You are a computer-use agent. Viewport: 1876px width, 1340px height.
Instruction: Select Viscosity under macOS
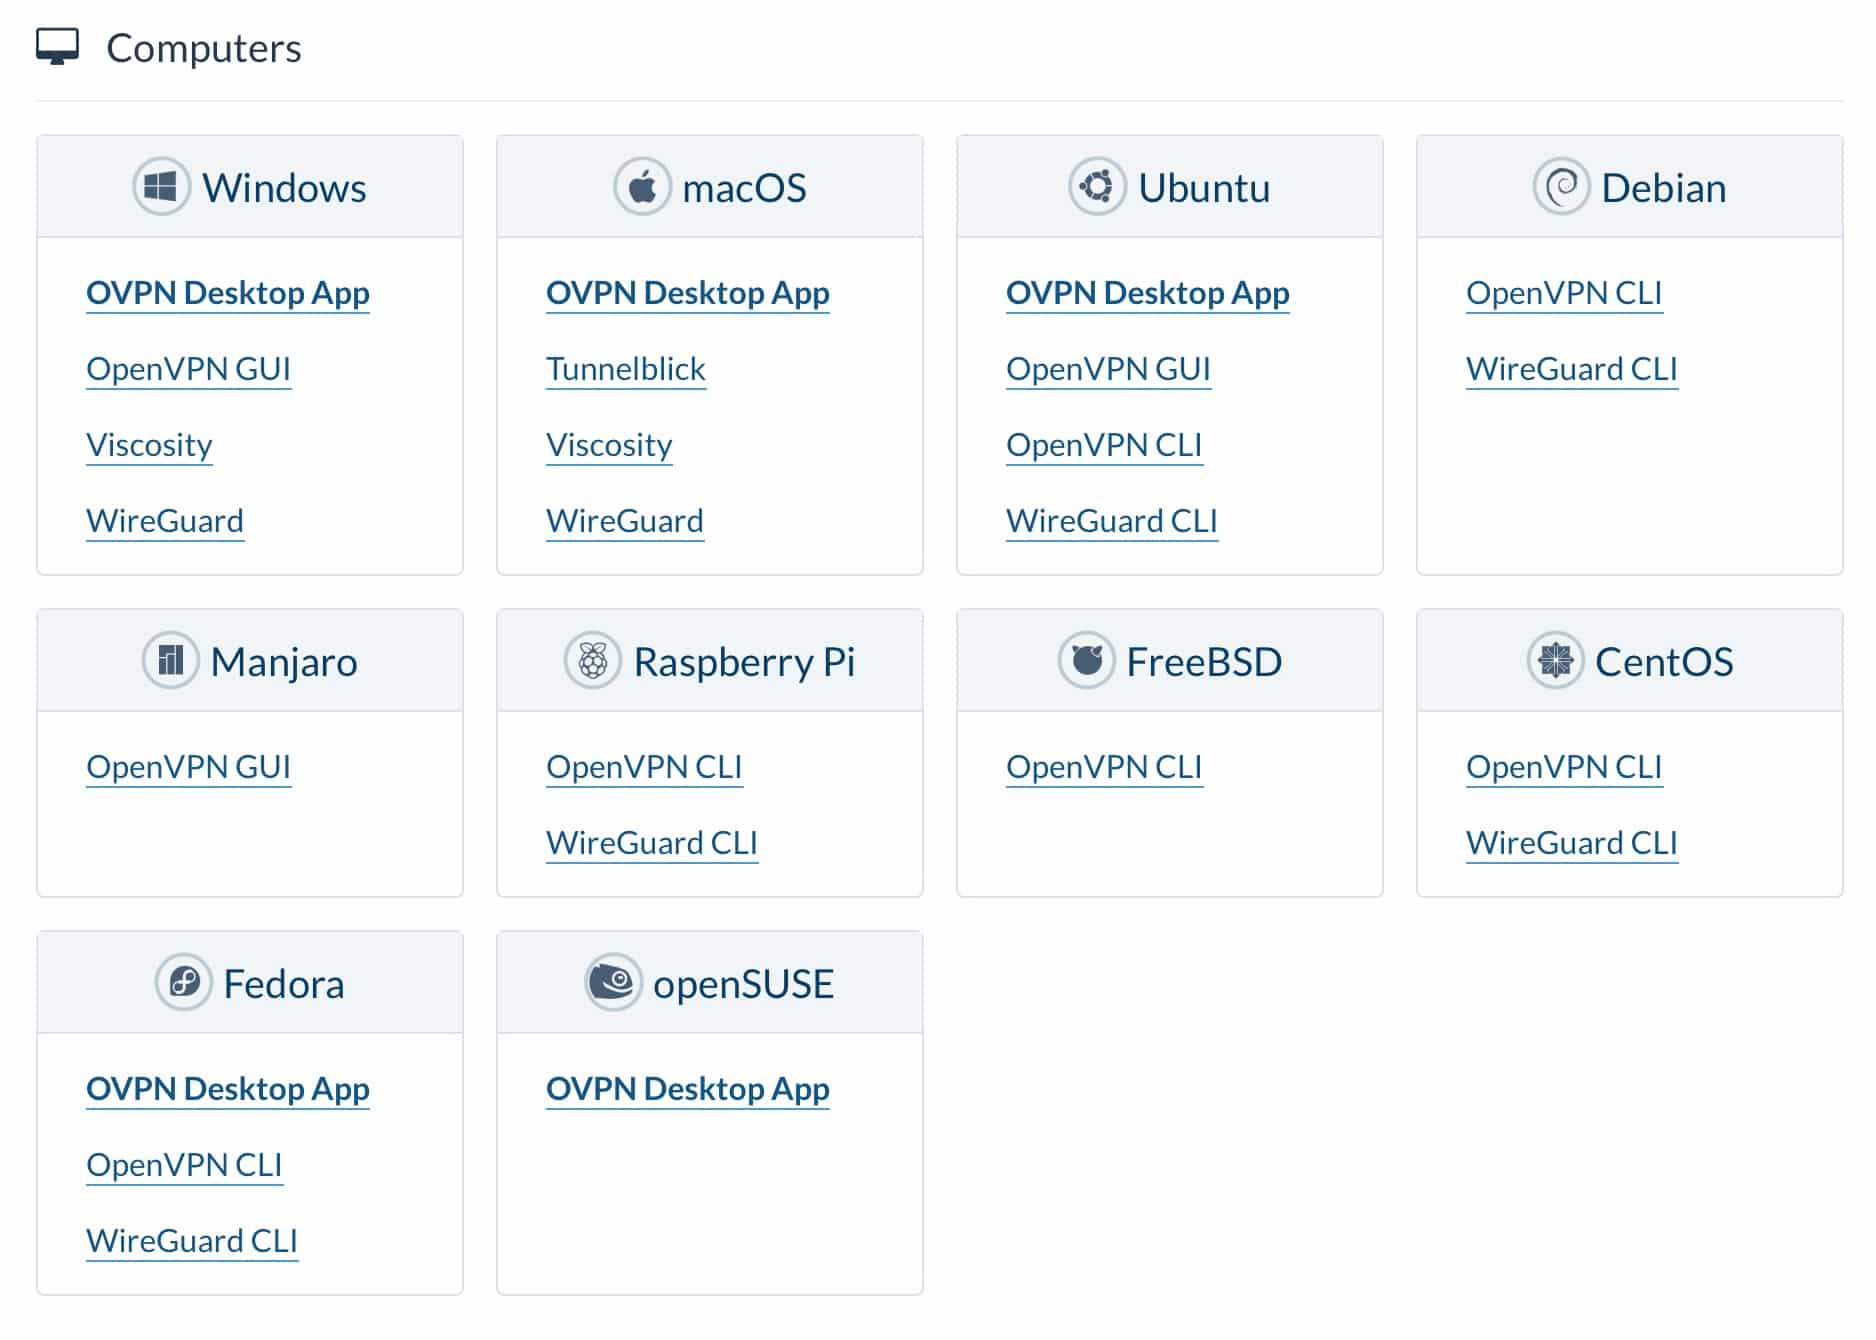[609, 445]
